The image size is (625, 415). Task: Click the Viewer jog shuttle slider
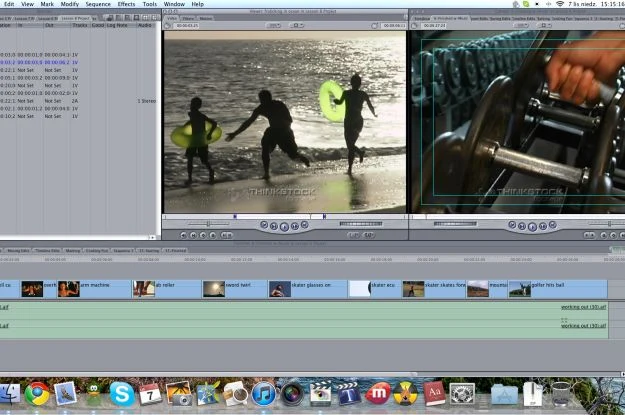point(209,225)
